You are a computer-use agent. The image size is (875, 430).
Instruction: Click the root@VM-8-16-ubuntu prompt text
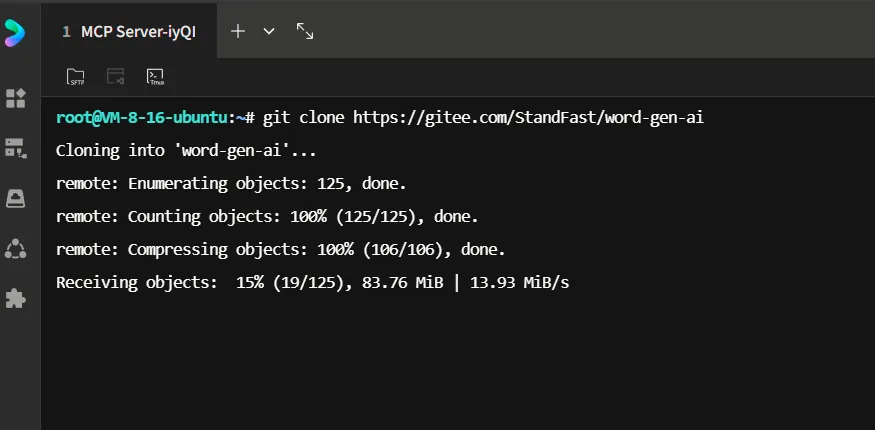coord(141,118)
